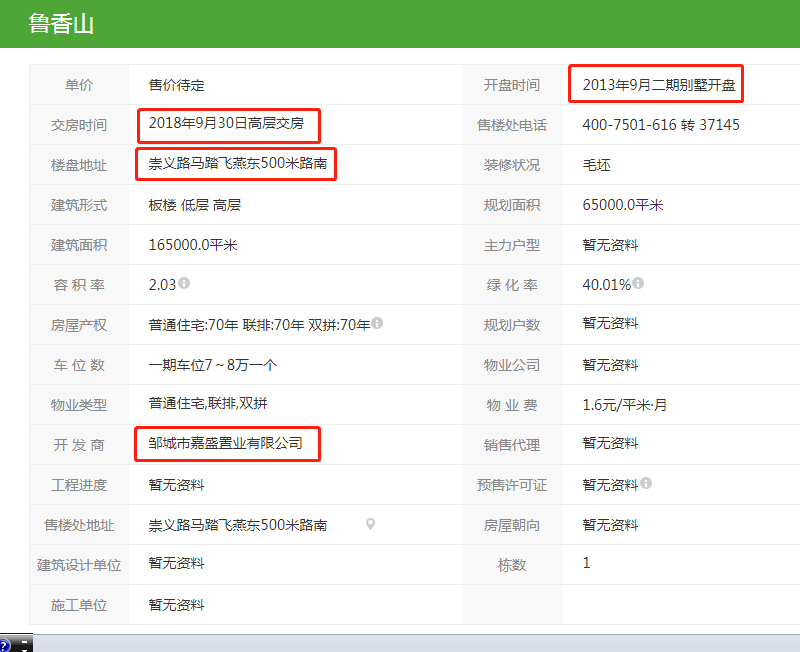Click the 工程进度 暂无资料 value
800x652 pixels.
(177, 485)
